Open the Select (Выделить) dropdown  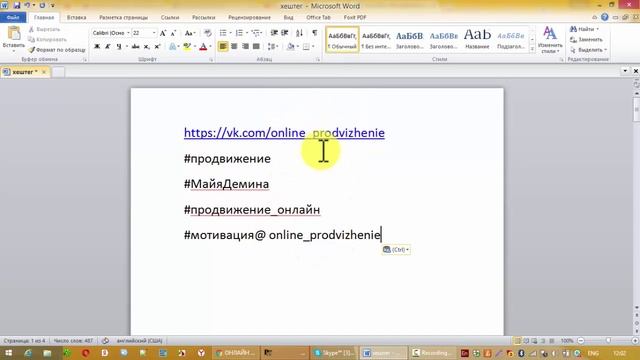tap(588, 50)
